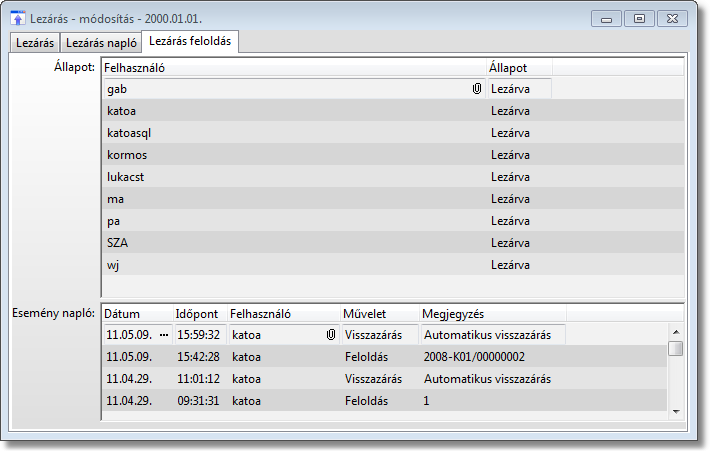The image size is (710, 453).
Task: Click the Állapot column header
Action: (x=519, y=68)
